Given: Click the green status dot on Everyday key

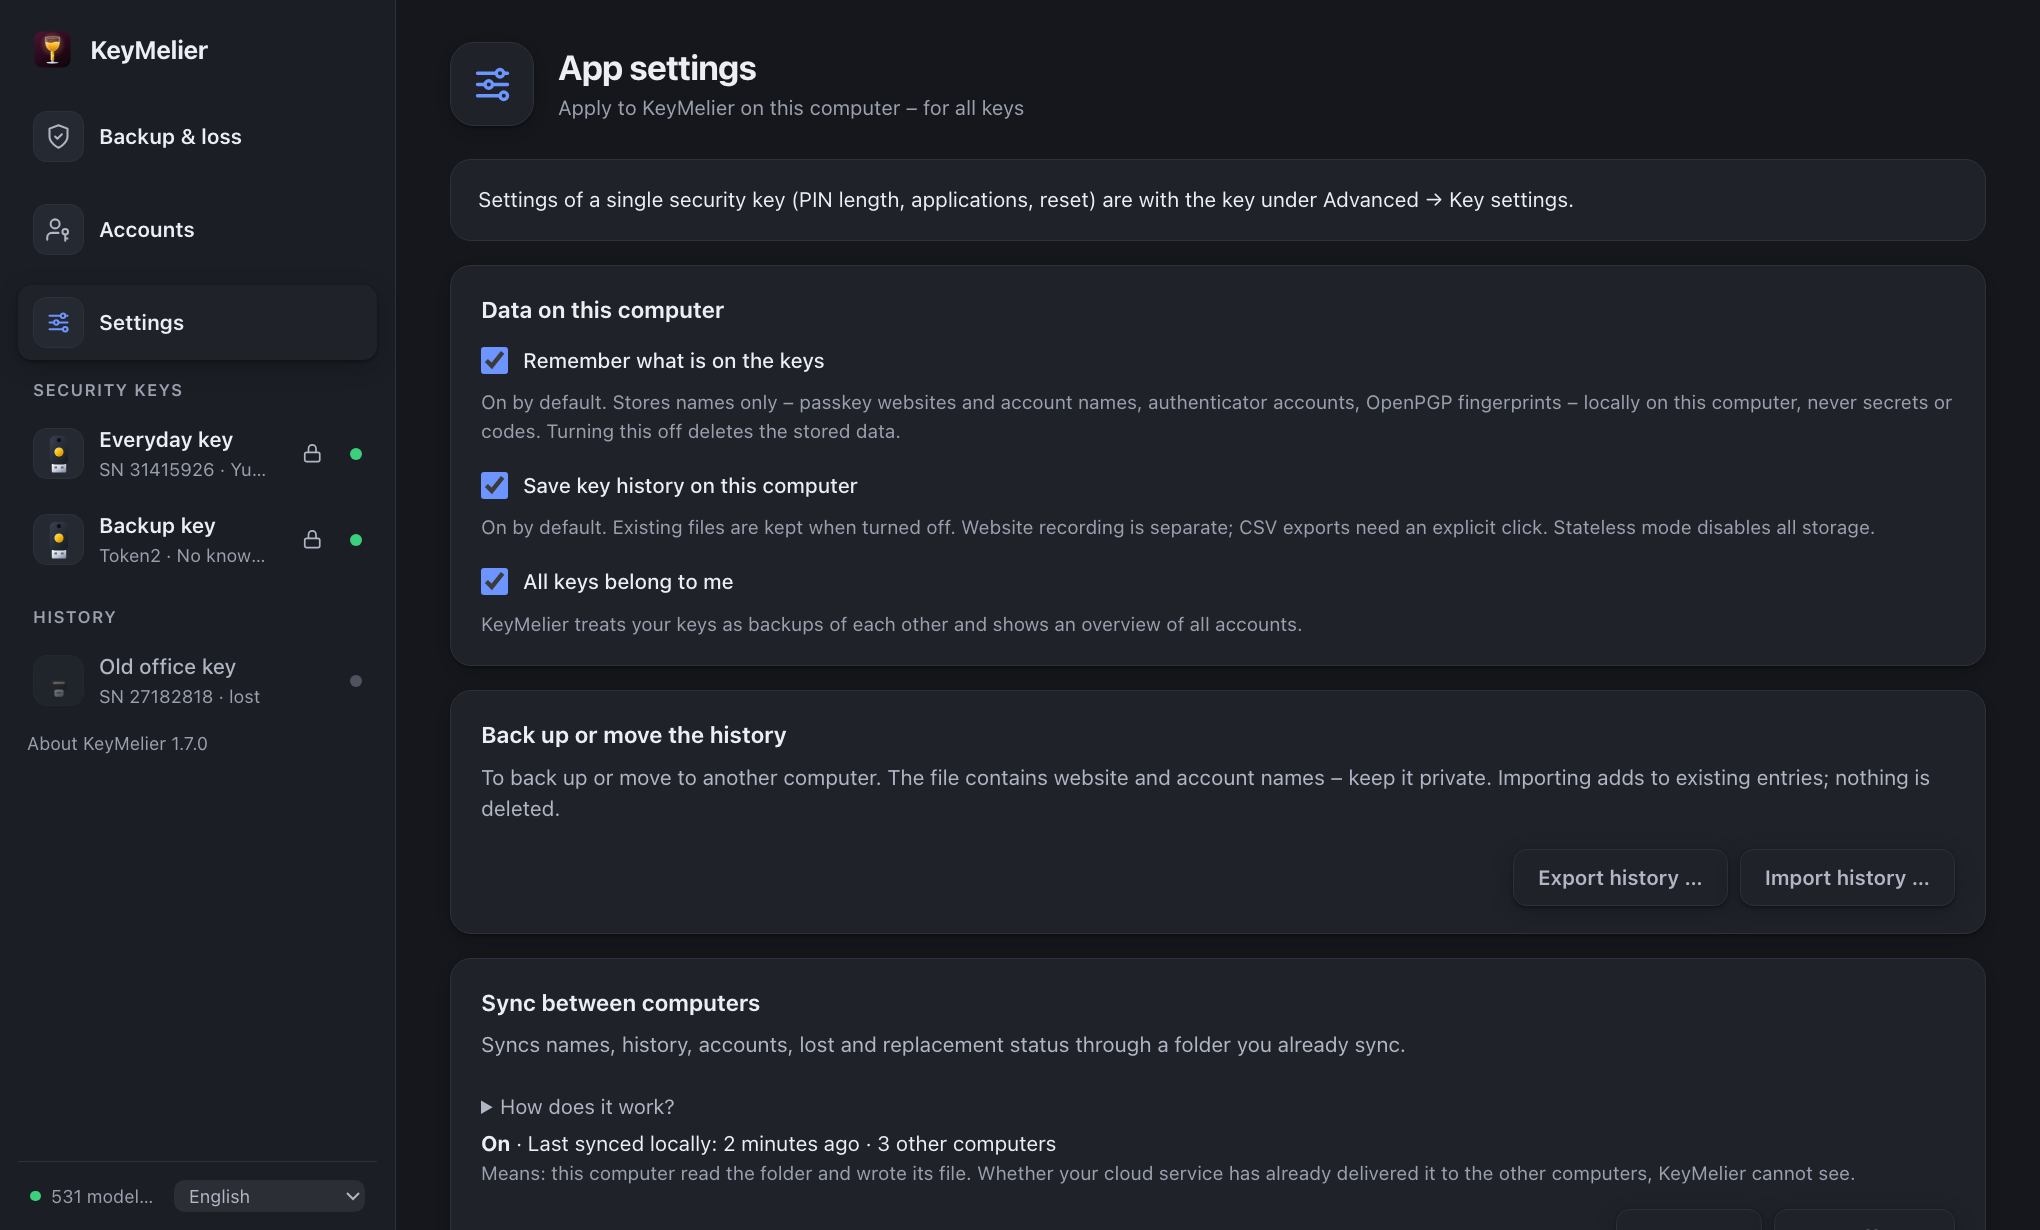Looking at the screenshot, I should click(356, 454).
